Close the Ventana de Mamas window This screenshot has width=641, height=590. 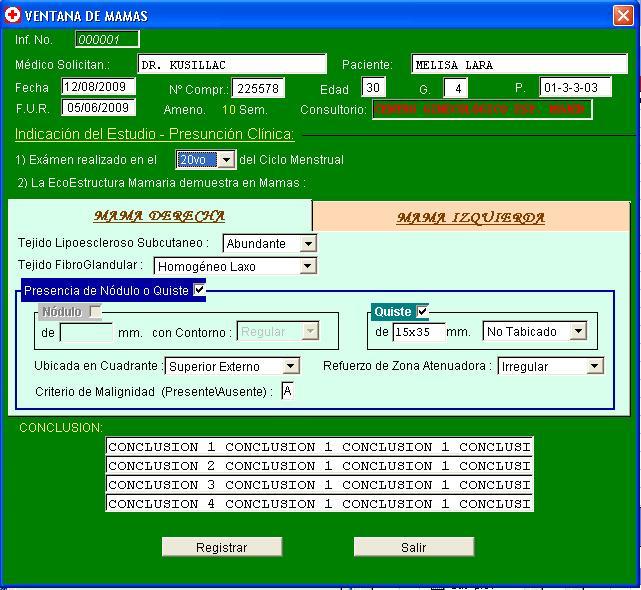tap(623, 16)
